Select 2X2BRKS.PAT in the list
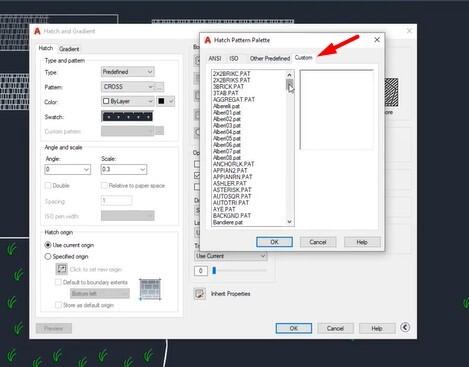Image resolution: width=469 pixels, height=367 pixels. point(231,80)
